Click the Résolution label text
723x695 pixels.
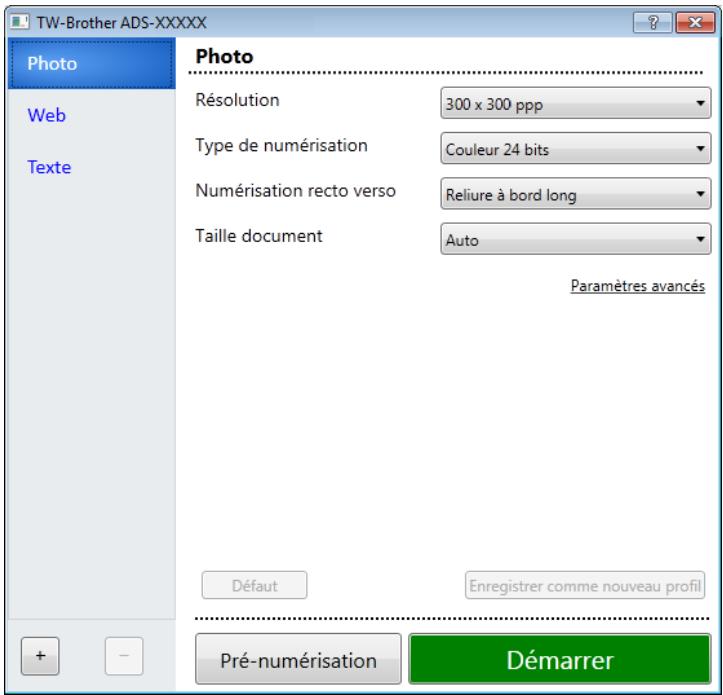[x=237, y=100]
